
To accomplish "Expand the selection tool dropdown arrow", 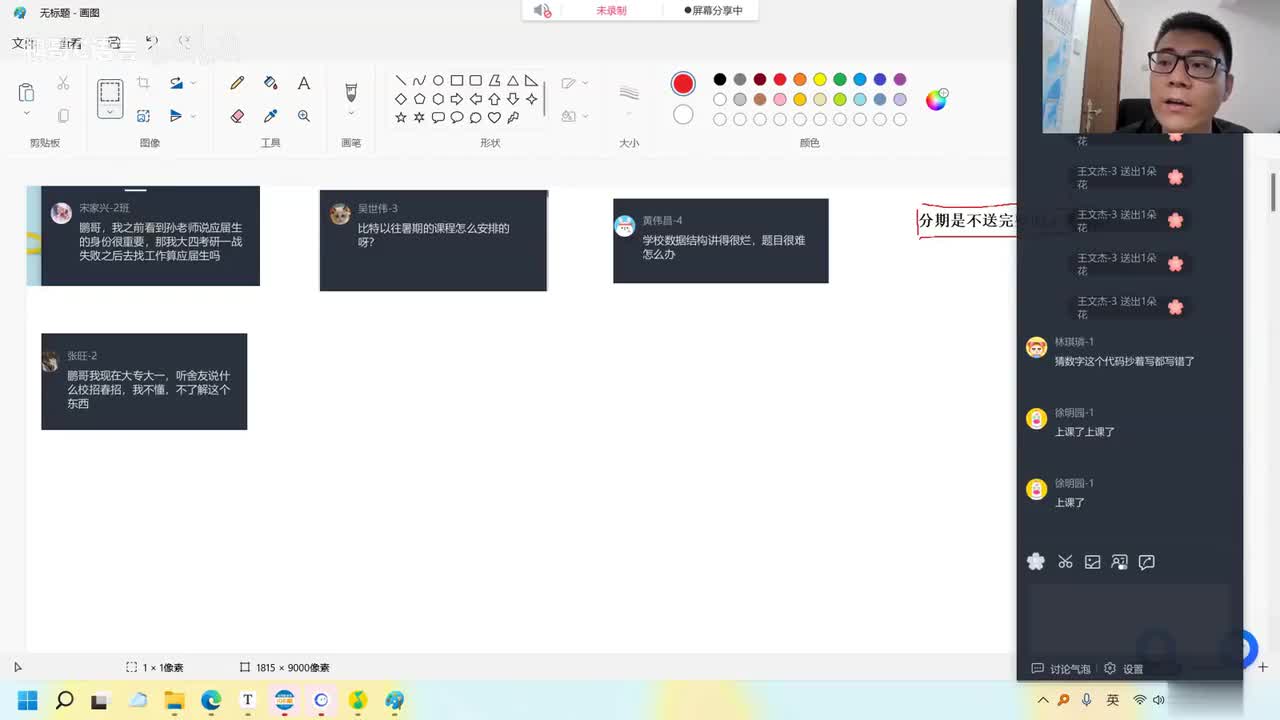I will pyautogui.click(x=110, y=112).
